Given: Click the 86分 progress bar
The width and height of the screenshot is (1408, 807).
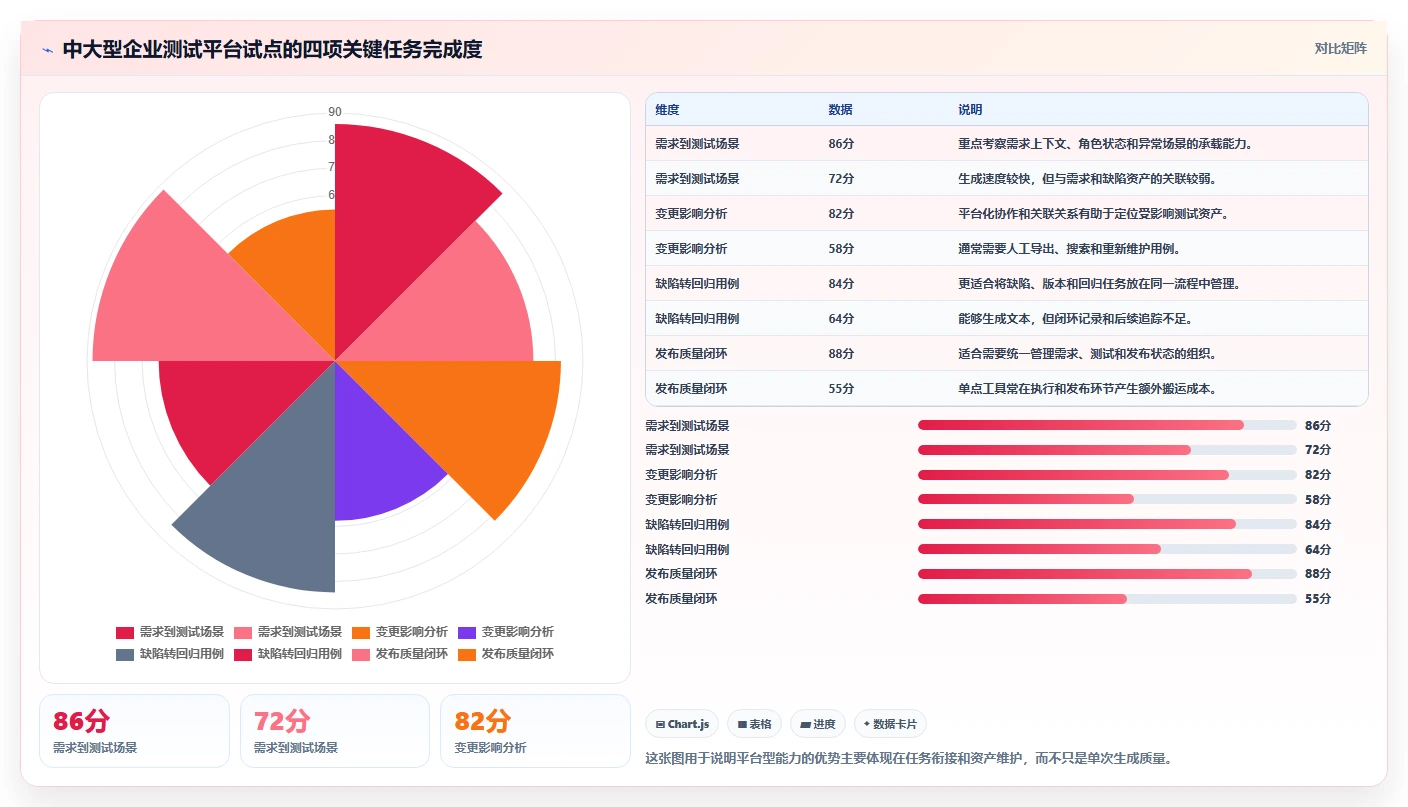Looking at the screenshot, I should click(x=1107, y=425).
